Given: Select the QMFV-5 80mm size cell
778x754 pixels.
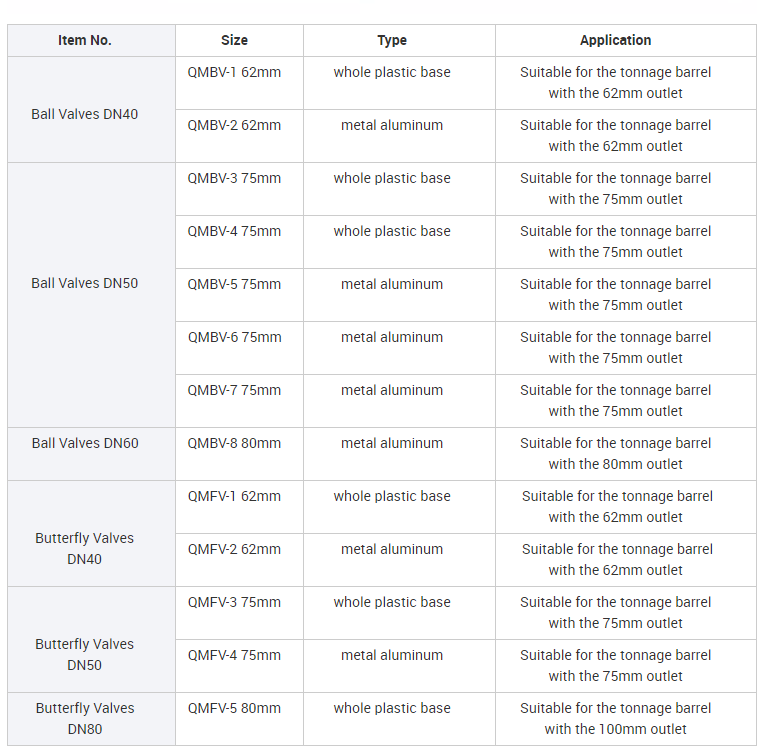Looking at the screenshot, I should point(234,708).
